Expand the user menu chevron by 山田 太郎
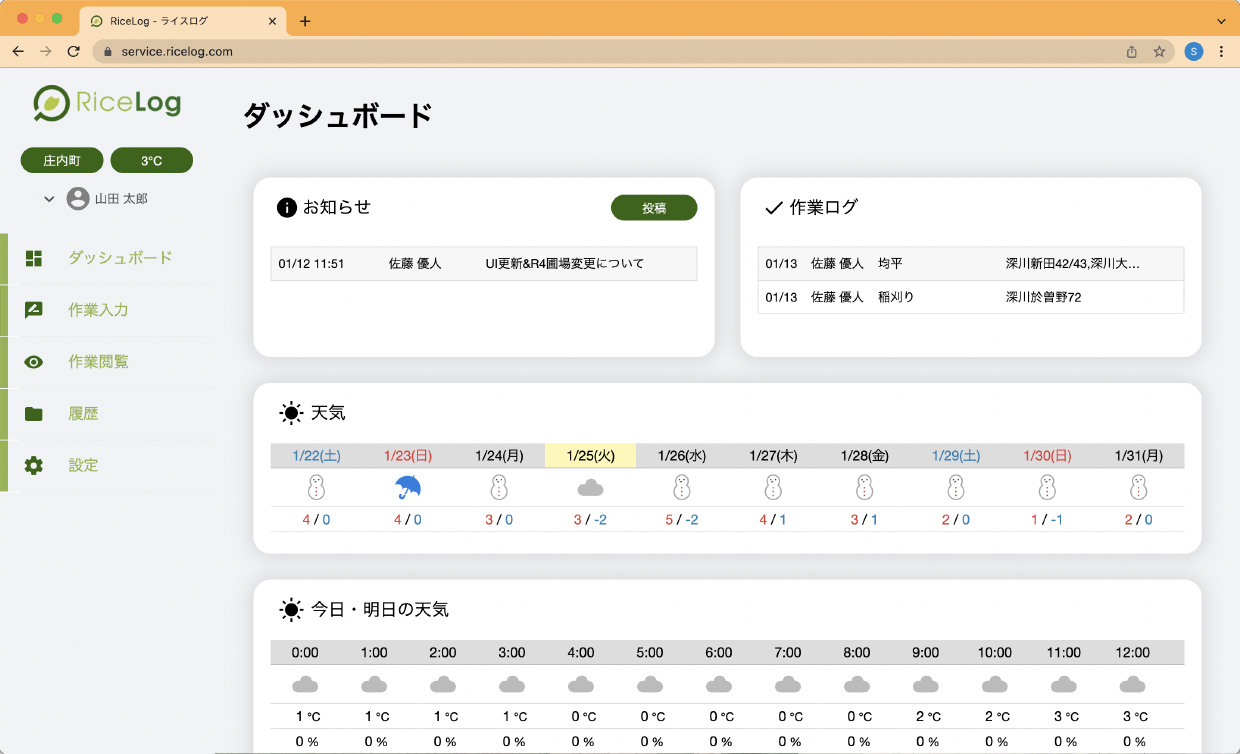 pos(49,199)
